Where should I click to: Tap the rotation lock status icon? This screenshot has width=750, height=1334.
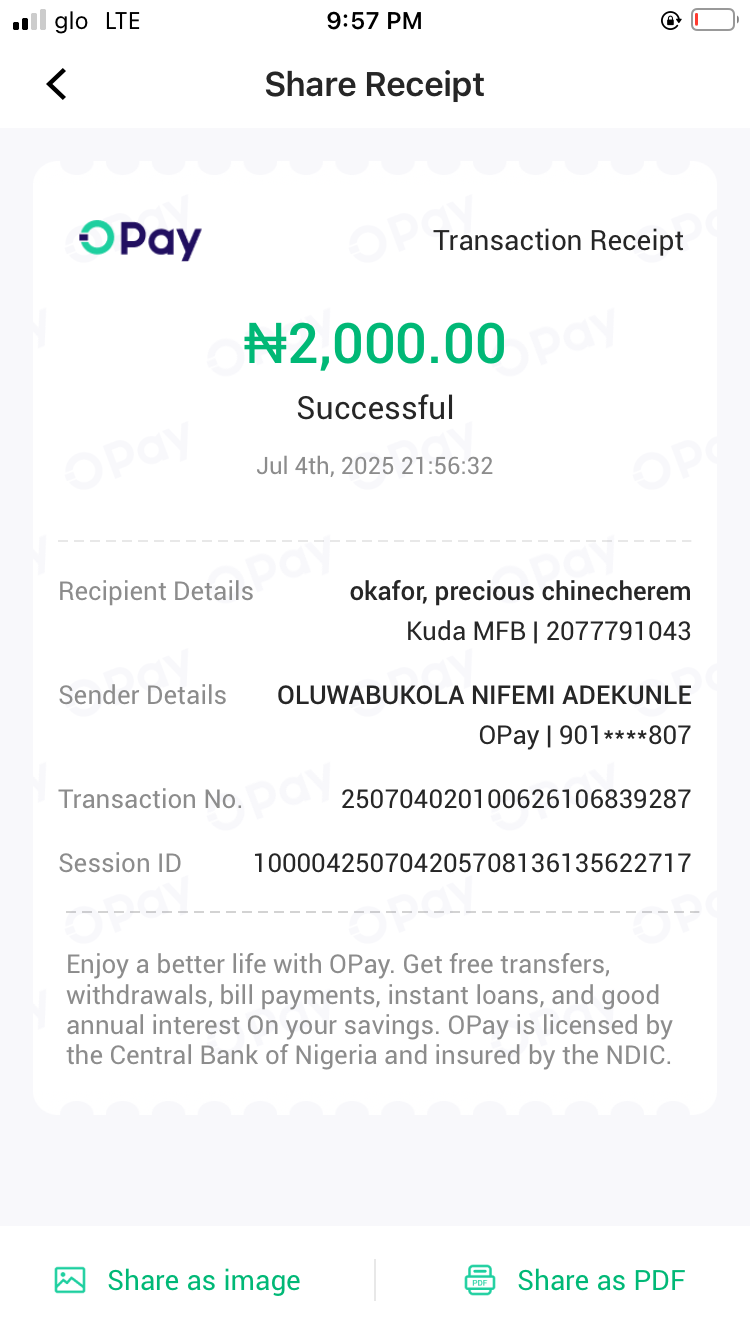point(671,21)
